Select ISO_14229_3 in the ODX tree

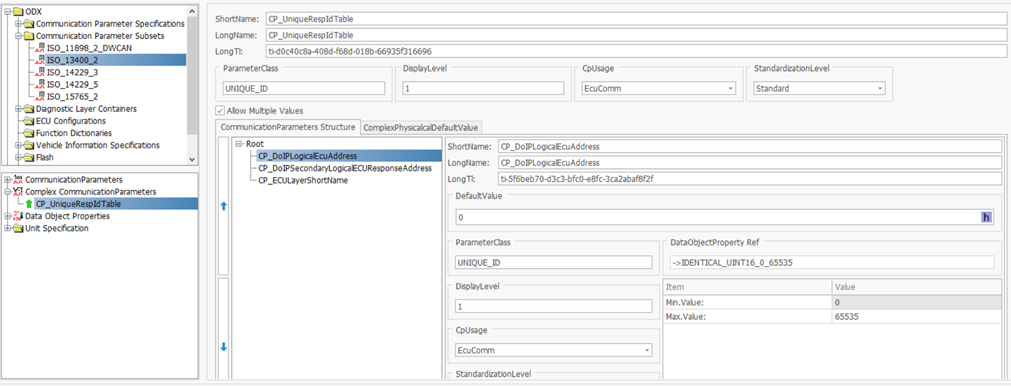72,72
